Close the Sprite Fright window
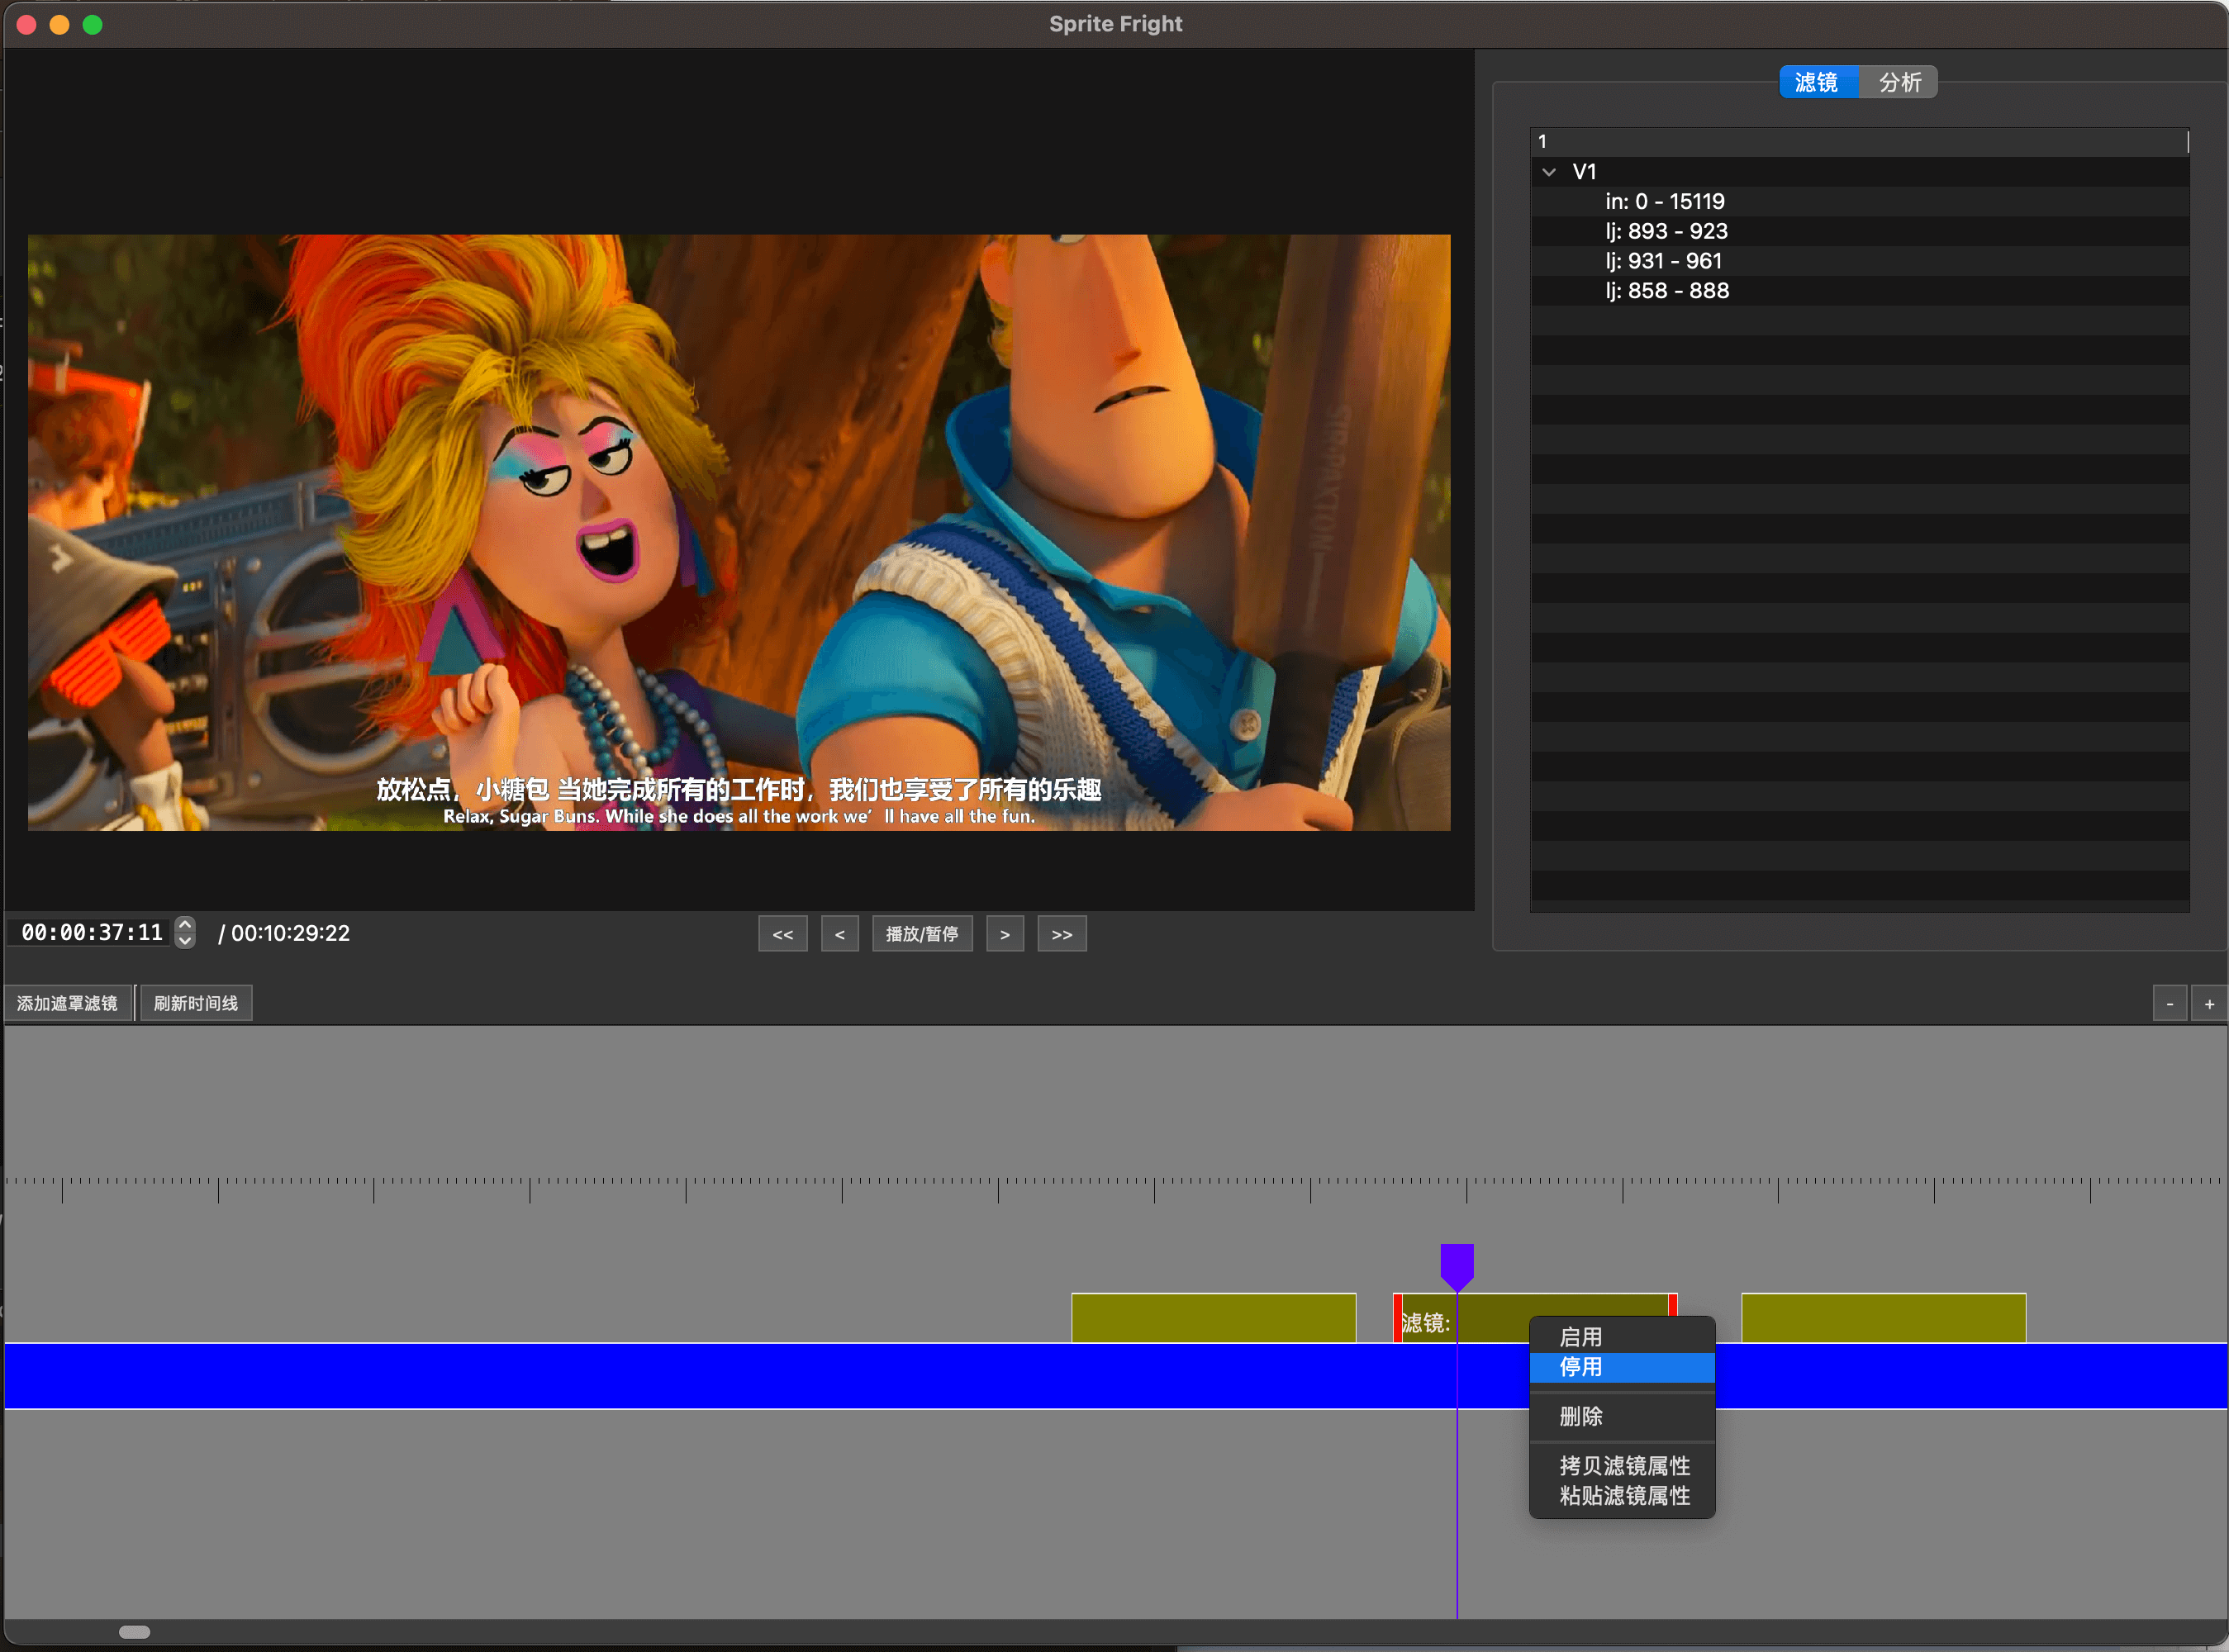Screen dimensions: 2229x1652 click(x=27, y=24)
